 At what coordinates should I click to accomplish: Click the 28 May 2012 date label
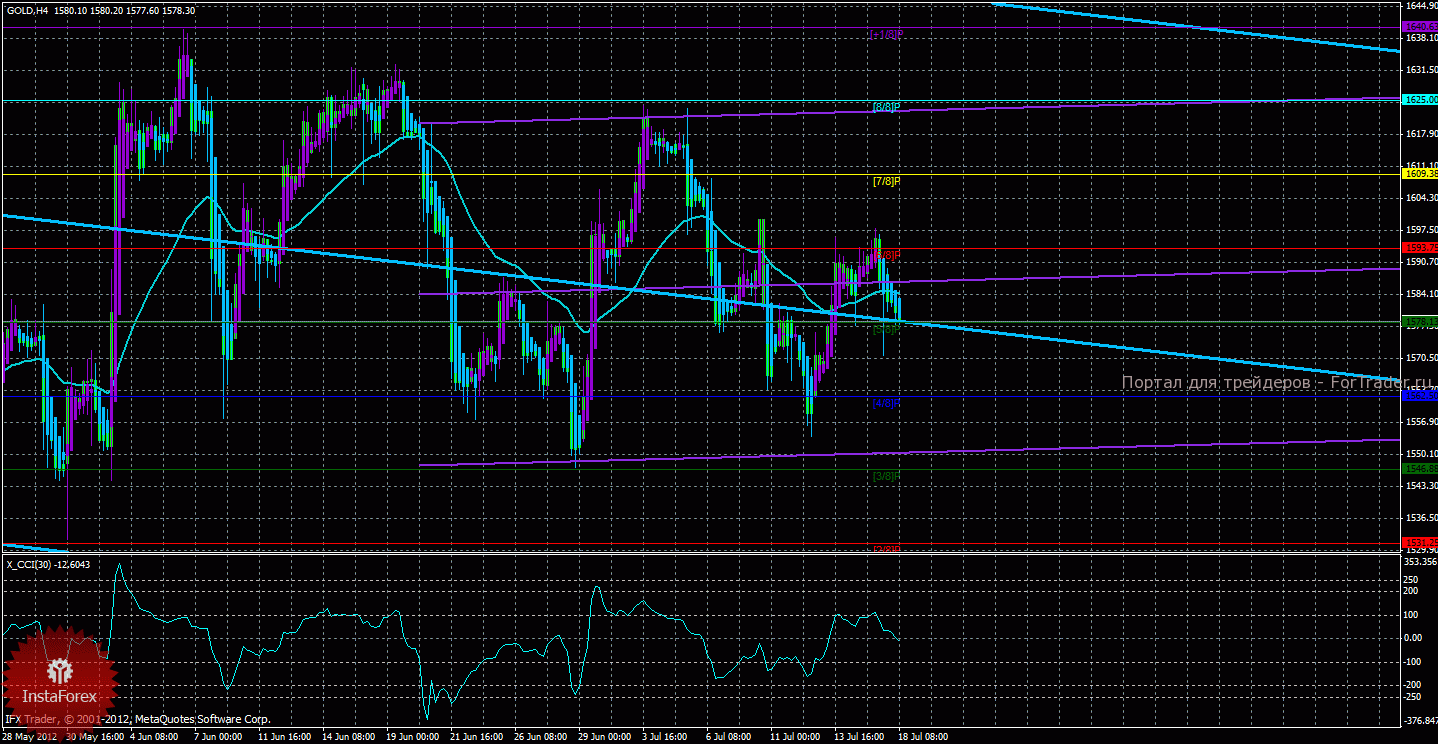point(30,737)
